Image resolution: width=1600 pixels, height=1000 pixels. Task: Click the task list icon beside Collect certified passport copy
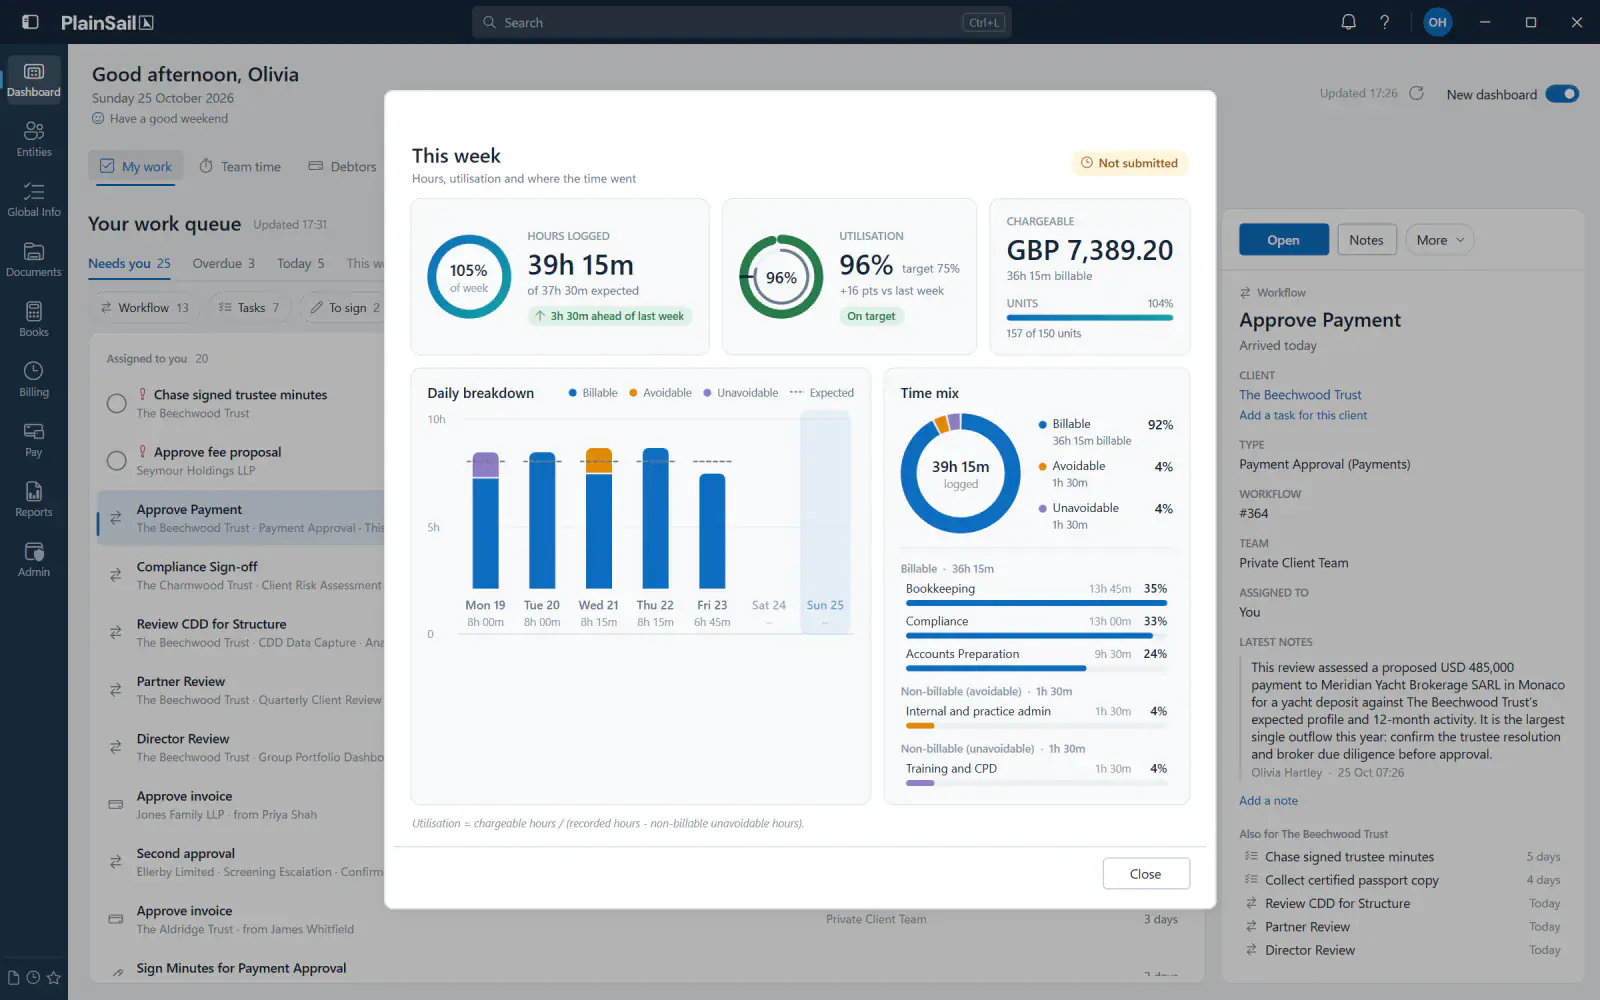click(1250, 880)
